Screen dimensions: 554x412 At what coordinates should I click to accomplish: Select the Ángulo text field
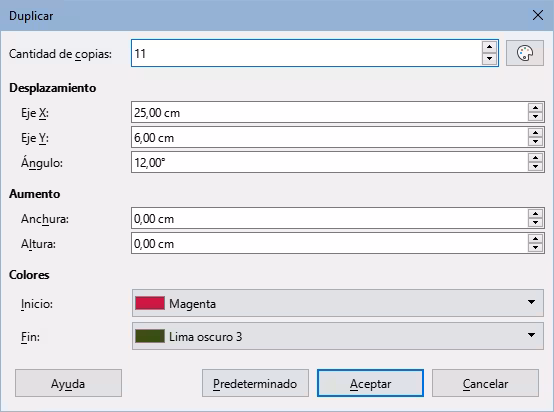(329, 163)
